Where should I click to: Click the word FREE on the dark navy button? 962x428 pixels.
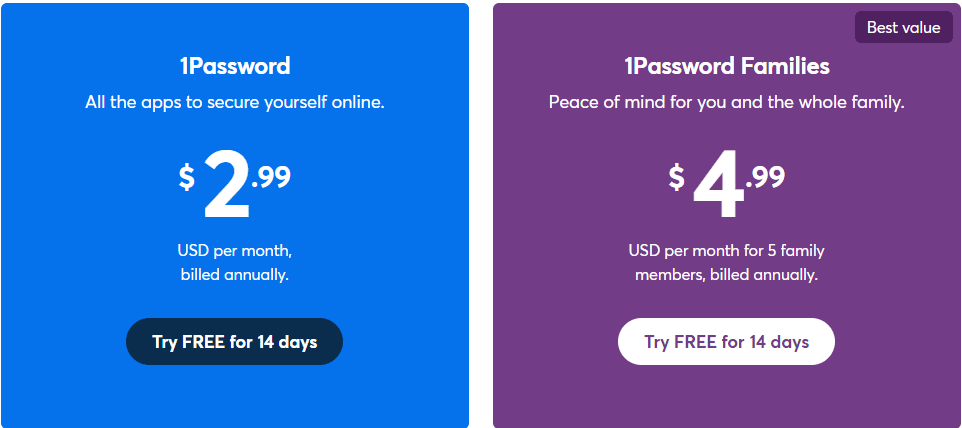[203, 342]
